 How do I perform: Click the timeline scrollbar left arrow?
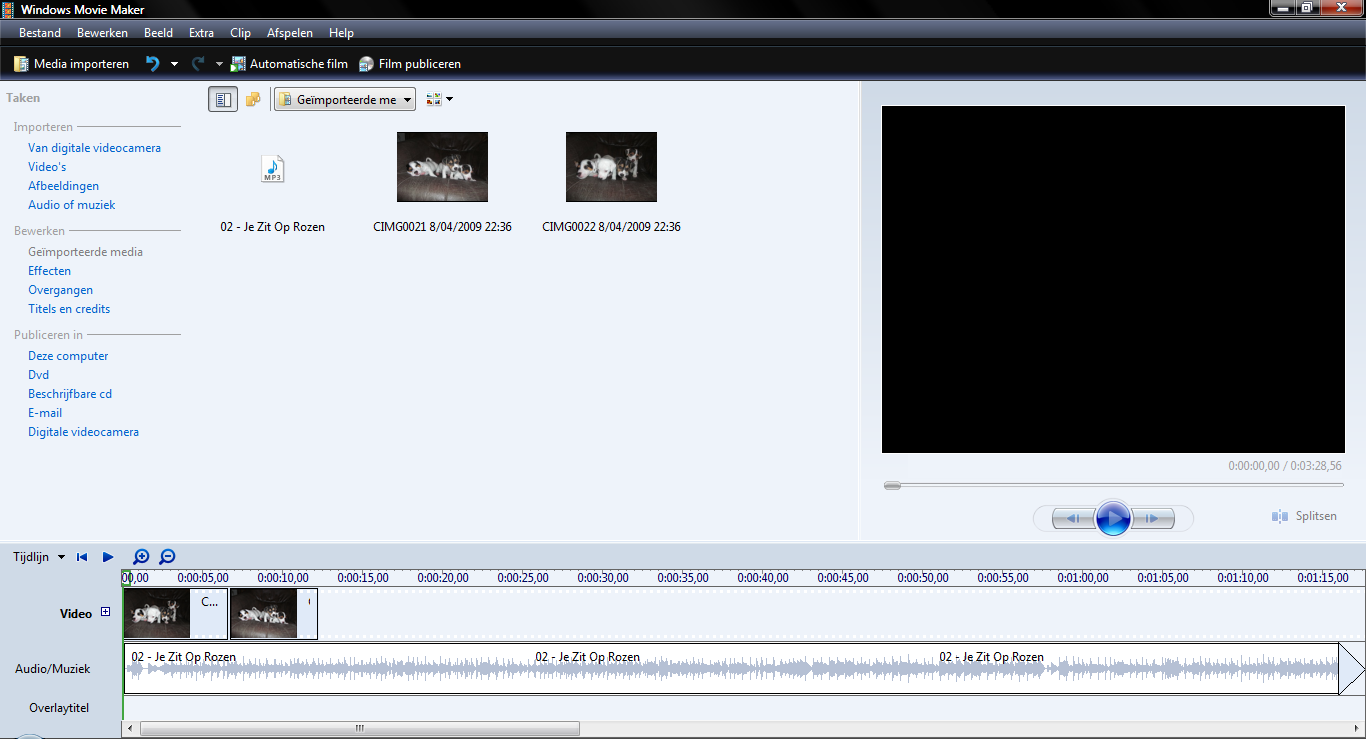[x=128, y=728]
